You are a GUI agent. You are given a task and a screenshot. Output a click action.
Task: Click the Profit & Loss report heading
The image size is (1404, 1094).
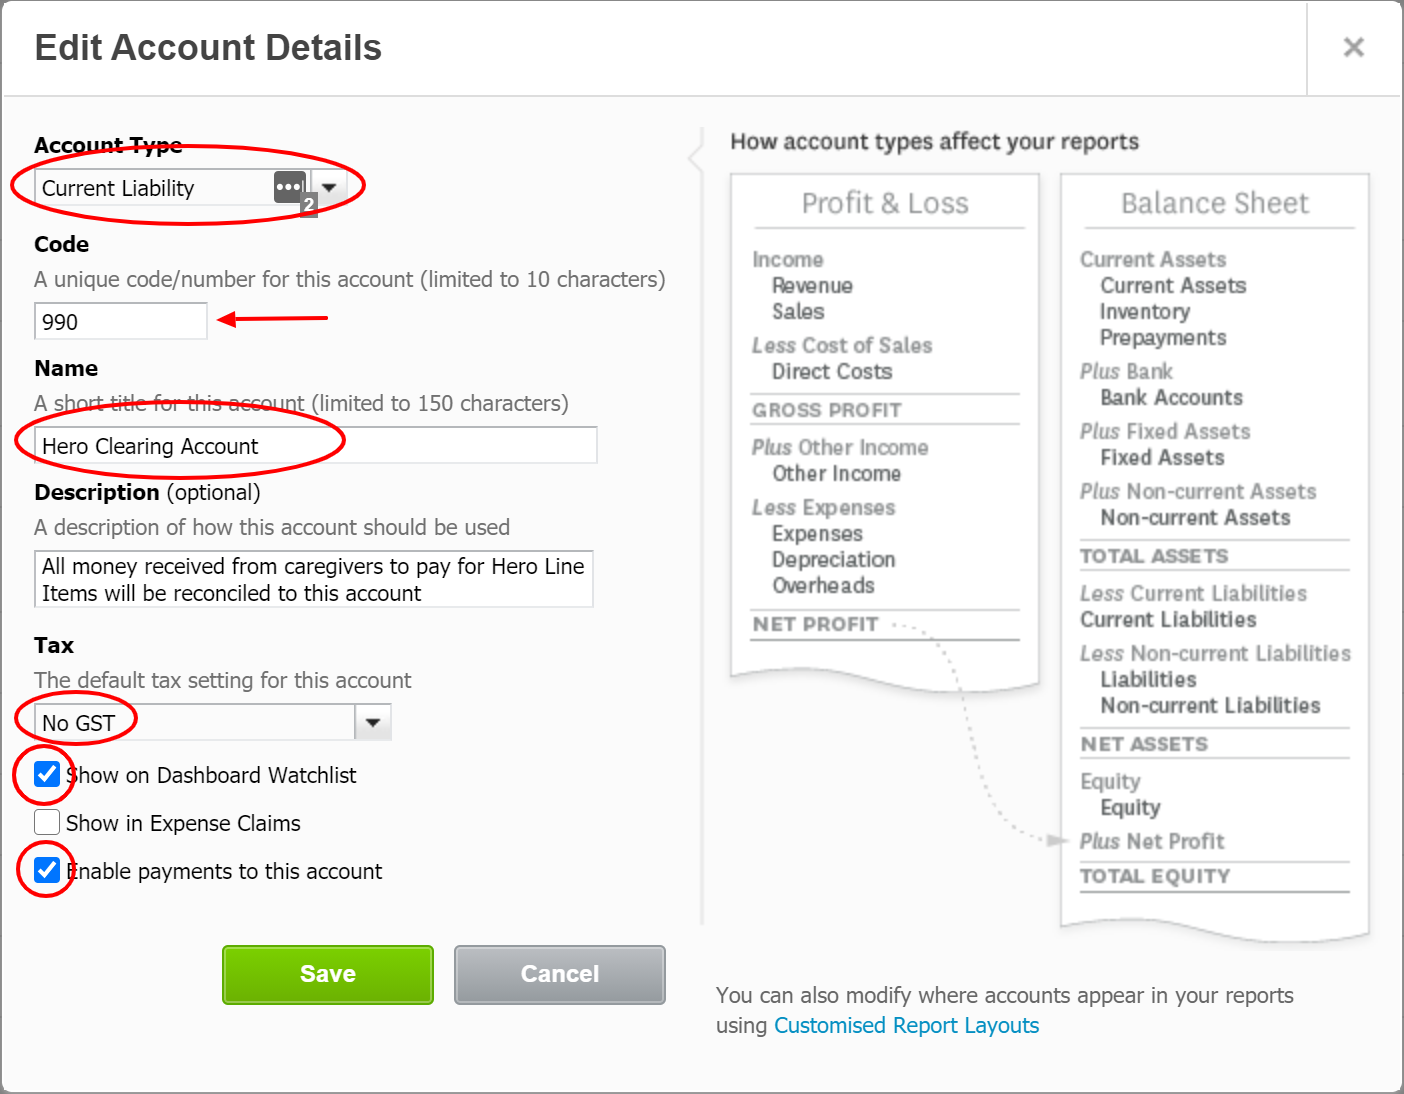(885, 203)
